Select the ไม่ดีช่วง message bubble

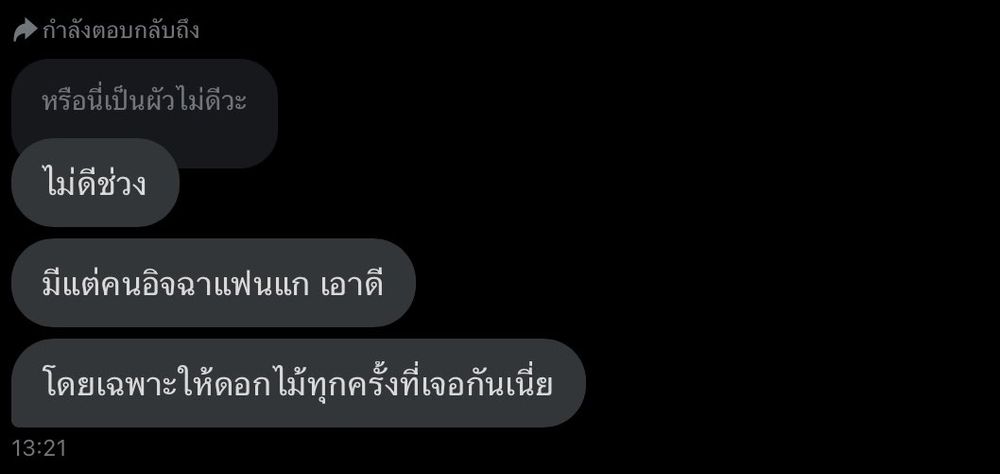coord(95,182)
